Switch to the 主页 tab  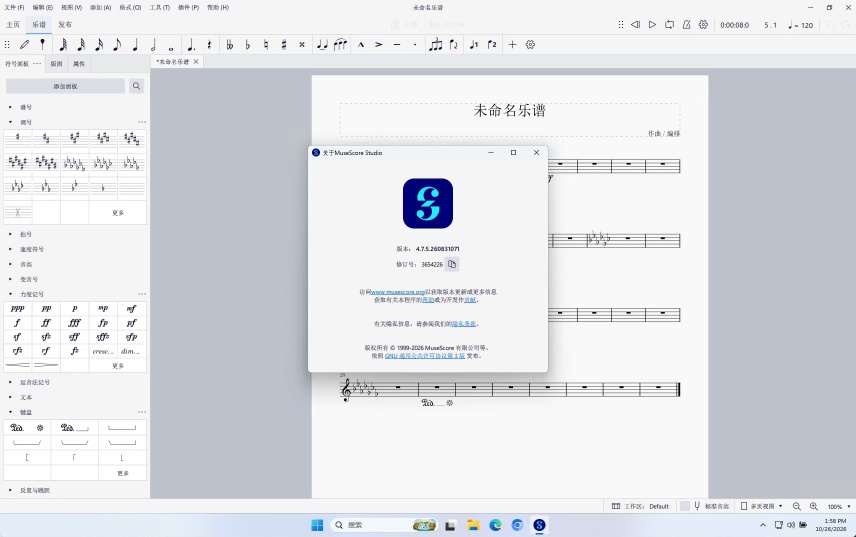tap(13, 25)
